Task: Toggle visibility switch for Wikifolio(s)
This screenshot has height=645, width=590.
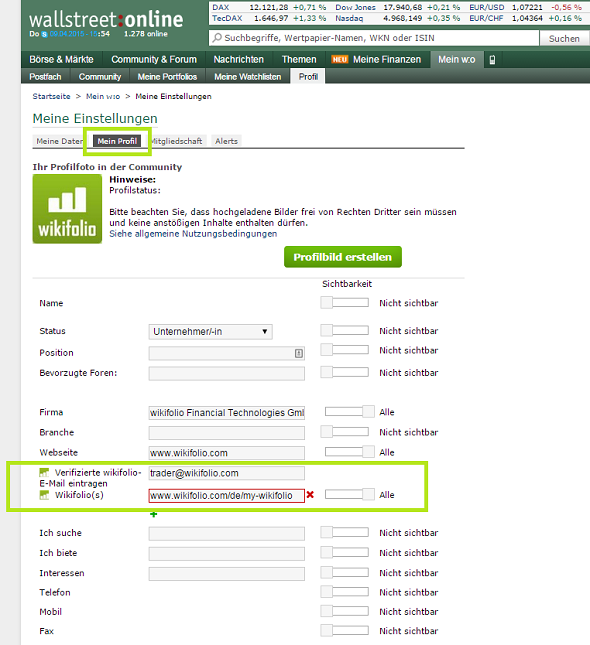Action: point(350,494)
